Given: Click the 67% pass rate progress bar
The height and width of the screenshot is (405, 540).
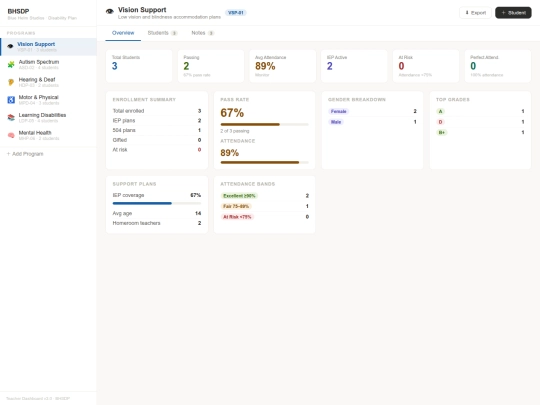Looking at the screenshot, I should point(264,124).
